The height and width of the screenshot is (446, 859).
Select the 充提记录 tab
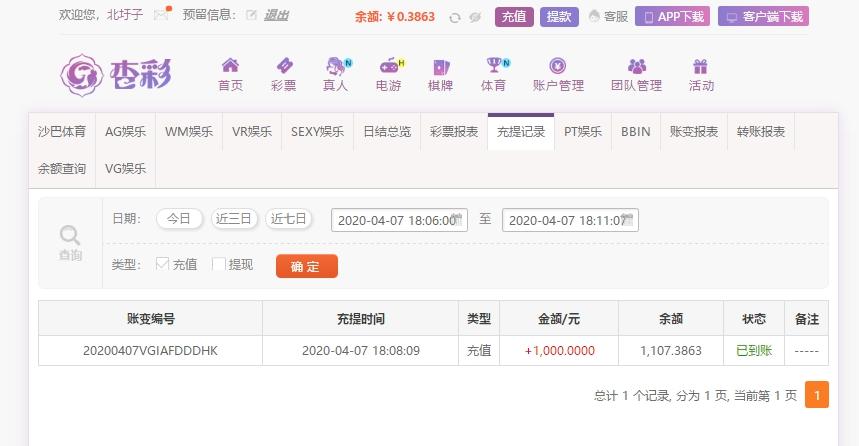coord(521,132)
